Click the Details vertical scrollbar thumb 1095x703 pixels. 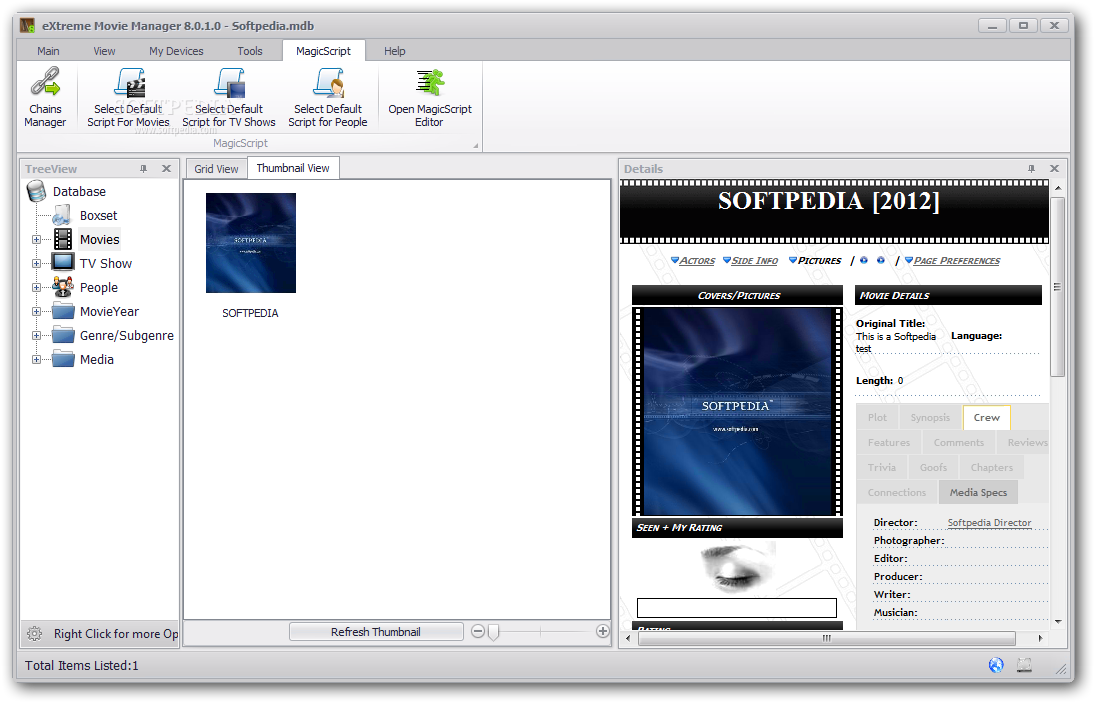pyautogui.click(x=1057, y=286)
